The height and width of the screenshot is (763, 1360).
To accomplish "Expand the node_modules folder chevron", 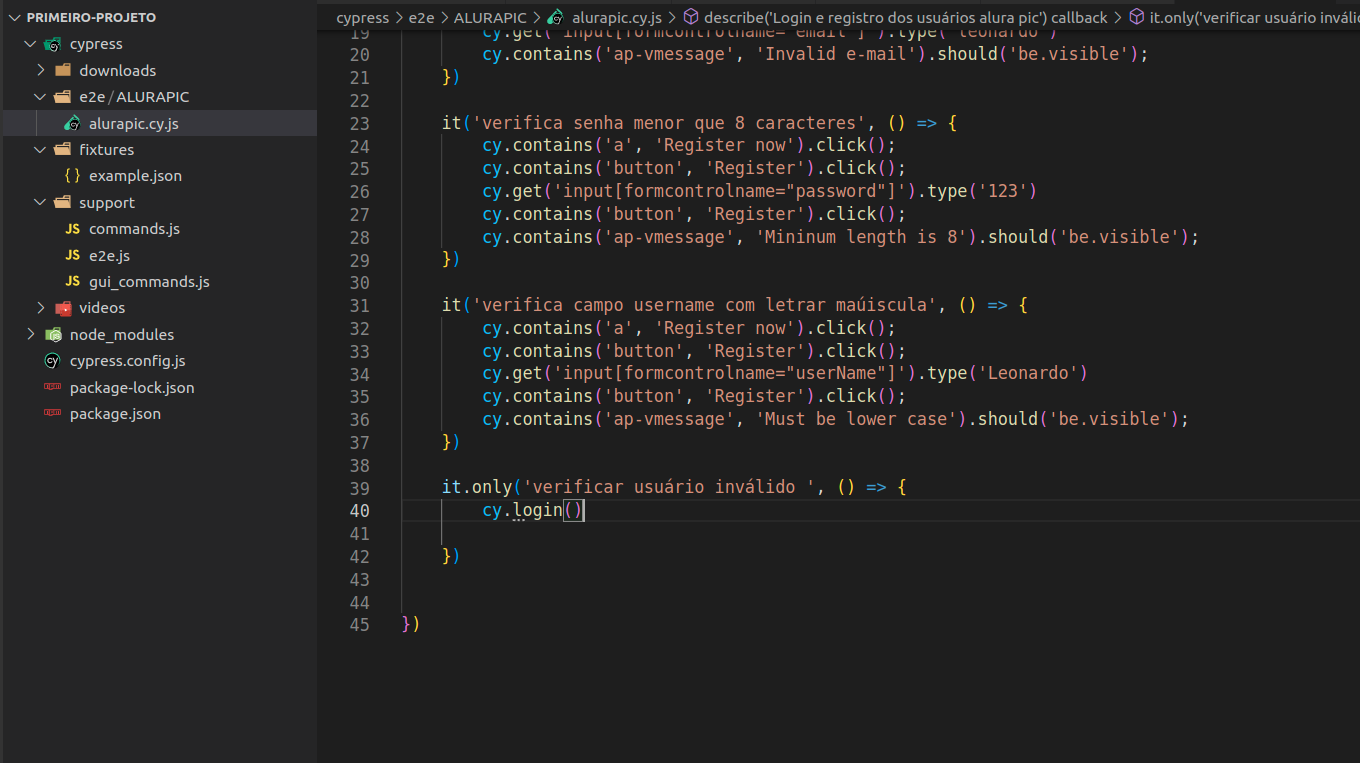I will coord(31,334).
